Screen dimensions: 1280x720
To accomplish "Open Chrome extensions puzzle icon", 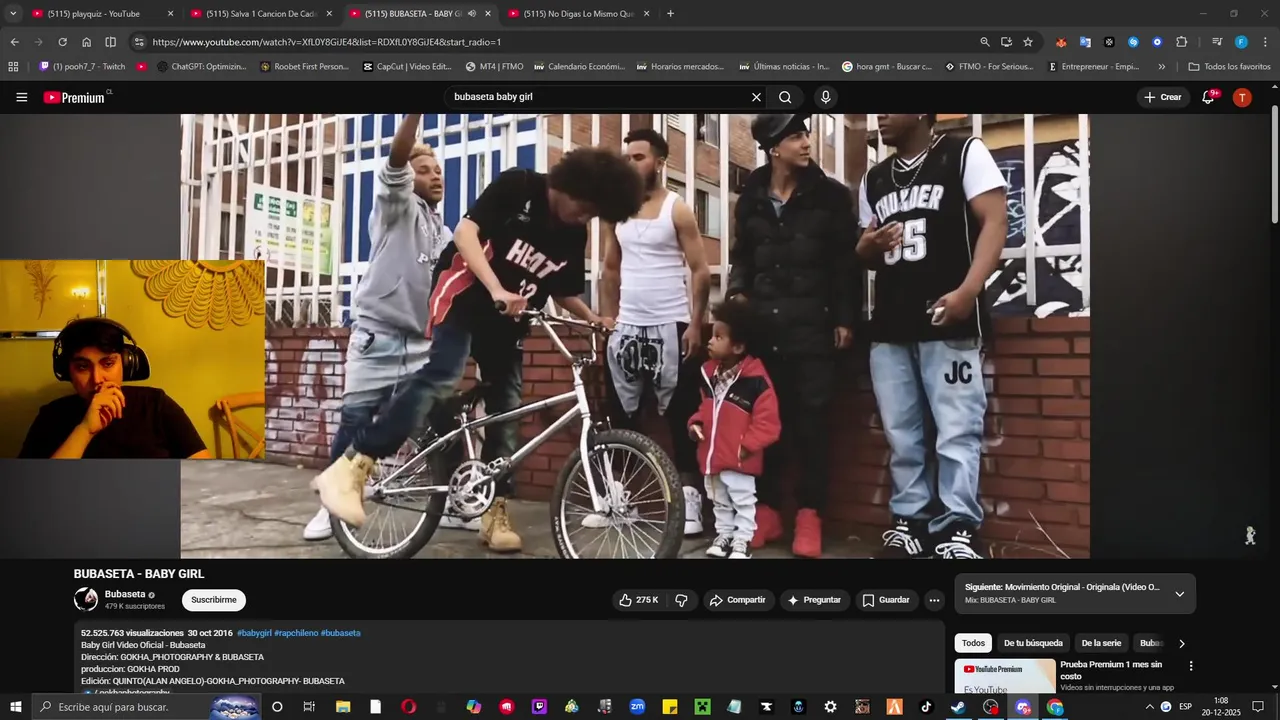I will coord(1181,42).
